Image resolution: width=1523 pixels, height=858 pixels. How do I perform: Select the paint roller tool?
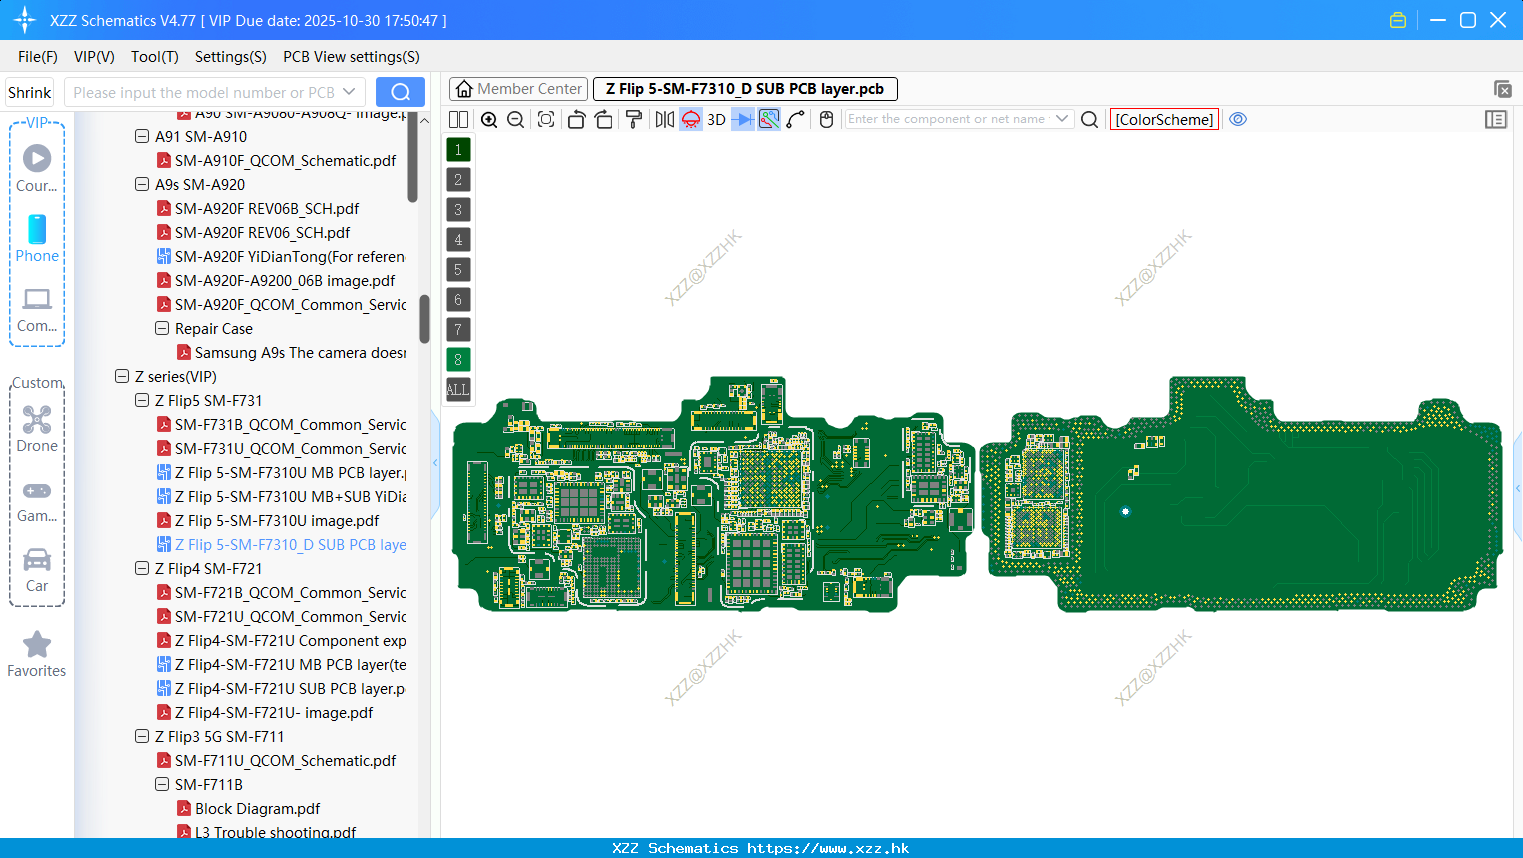[634, 119]
